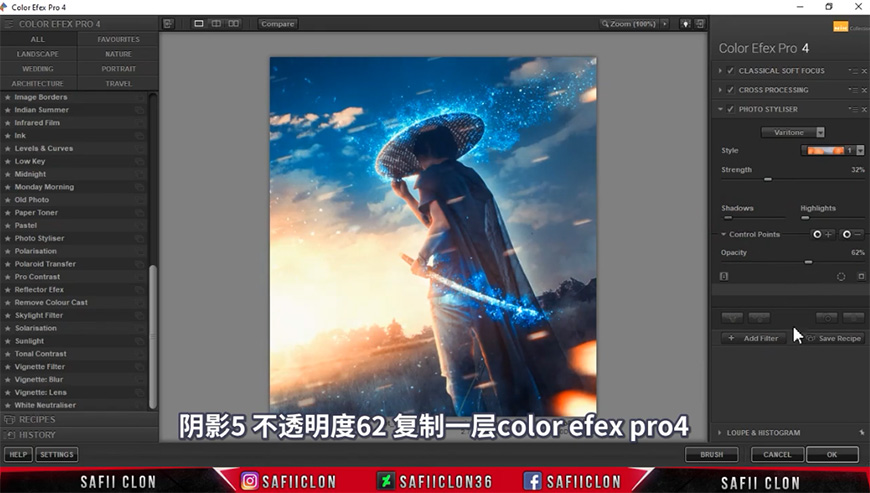This screenshot has height=493, width=870.
Task: Favourite the Image Borders filter star
Action: [x=8, y=97]
